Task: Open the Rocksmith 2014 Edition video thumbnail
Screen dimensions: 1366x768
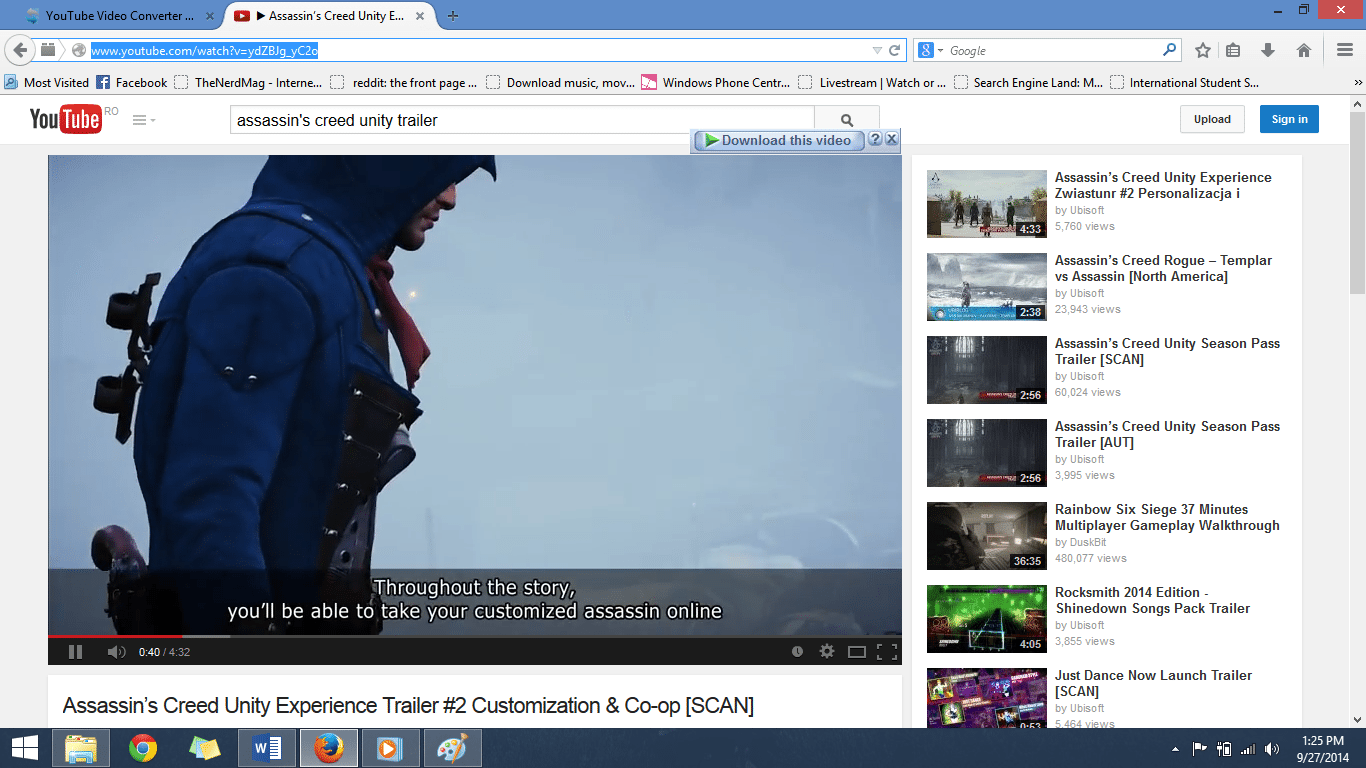Action: [986, 618]
